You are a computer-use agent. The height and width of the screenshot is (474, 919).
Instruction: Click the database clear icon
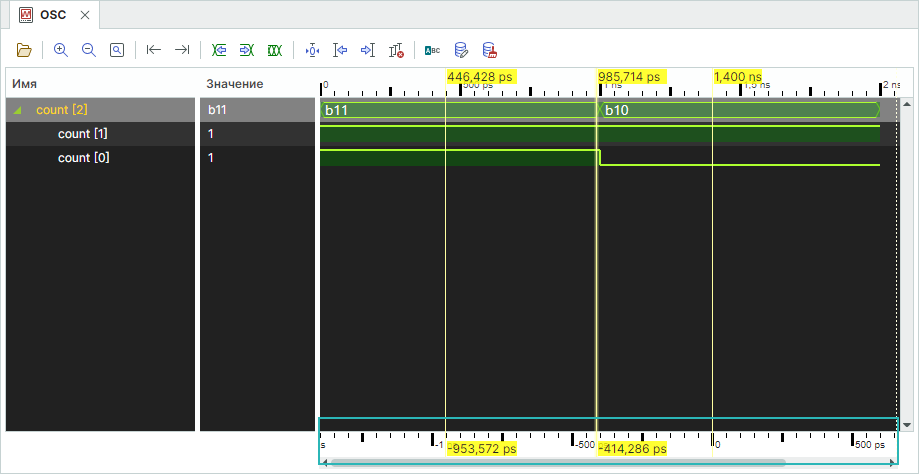point(489,50)
